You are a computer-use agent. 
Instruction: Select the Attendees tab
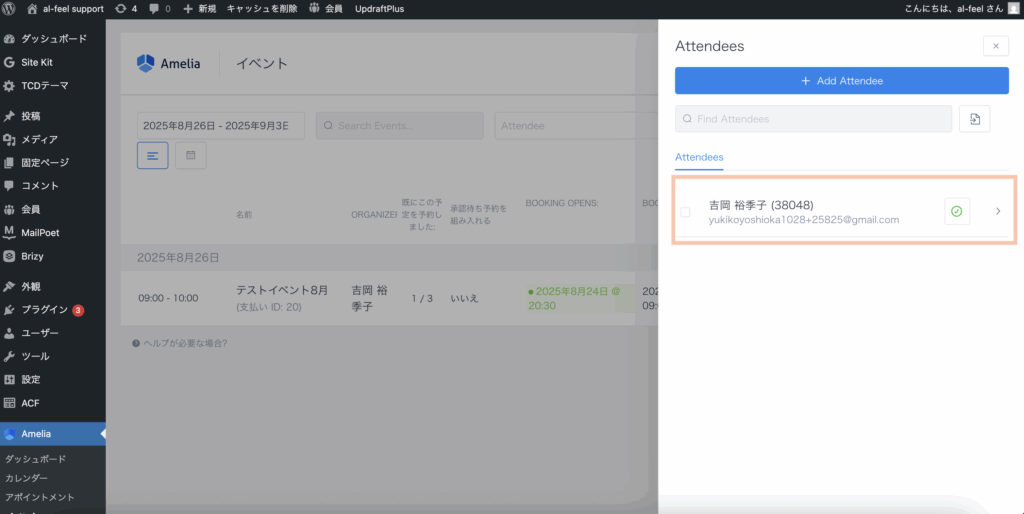tap(699, 158)
